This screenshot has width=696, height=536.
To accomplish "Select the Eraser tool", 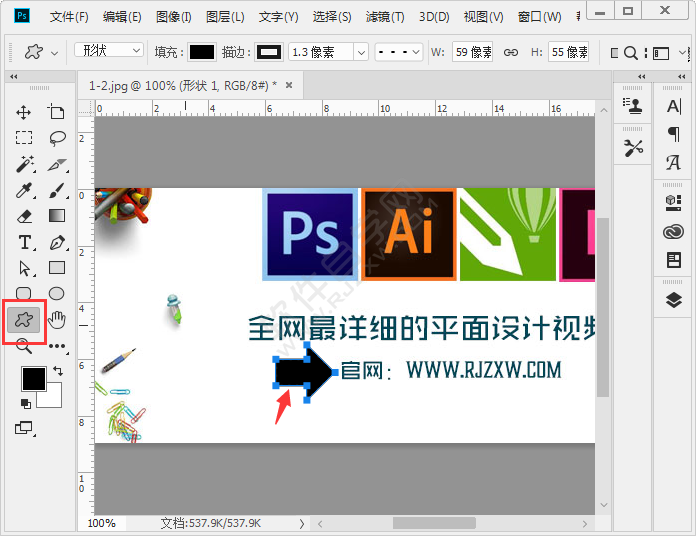I will (x=24, y=216).
